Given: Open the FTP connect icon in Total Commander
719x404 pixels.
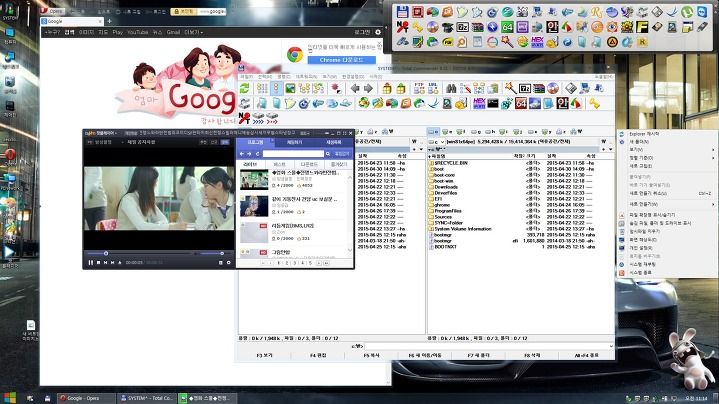Looking at the screenshot, I should point(419,88).
